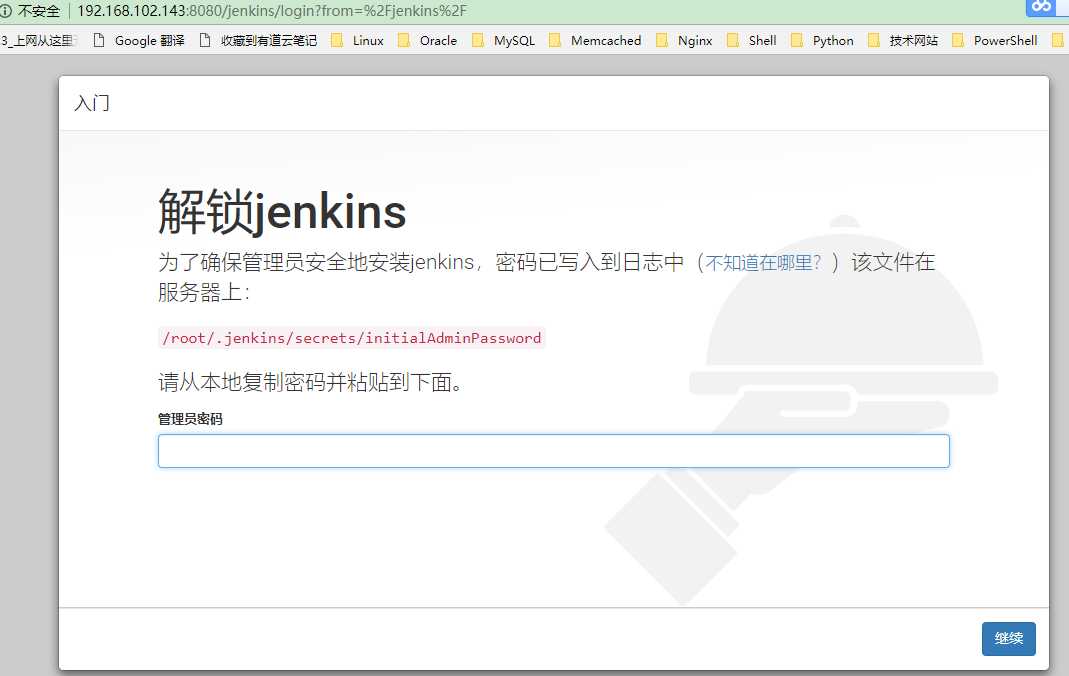Open the 技术网站 bookmark folder
The height and width of the screenshot is (676, 1069).
[x=903, y=41]
